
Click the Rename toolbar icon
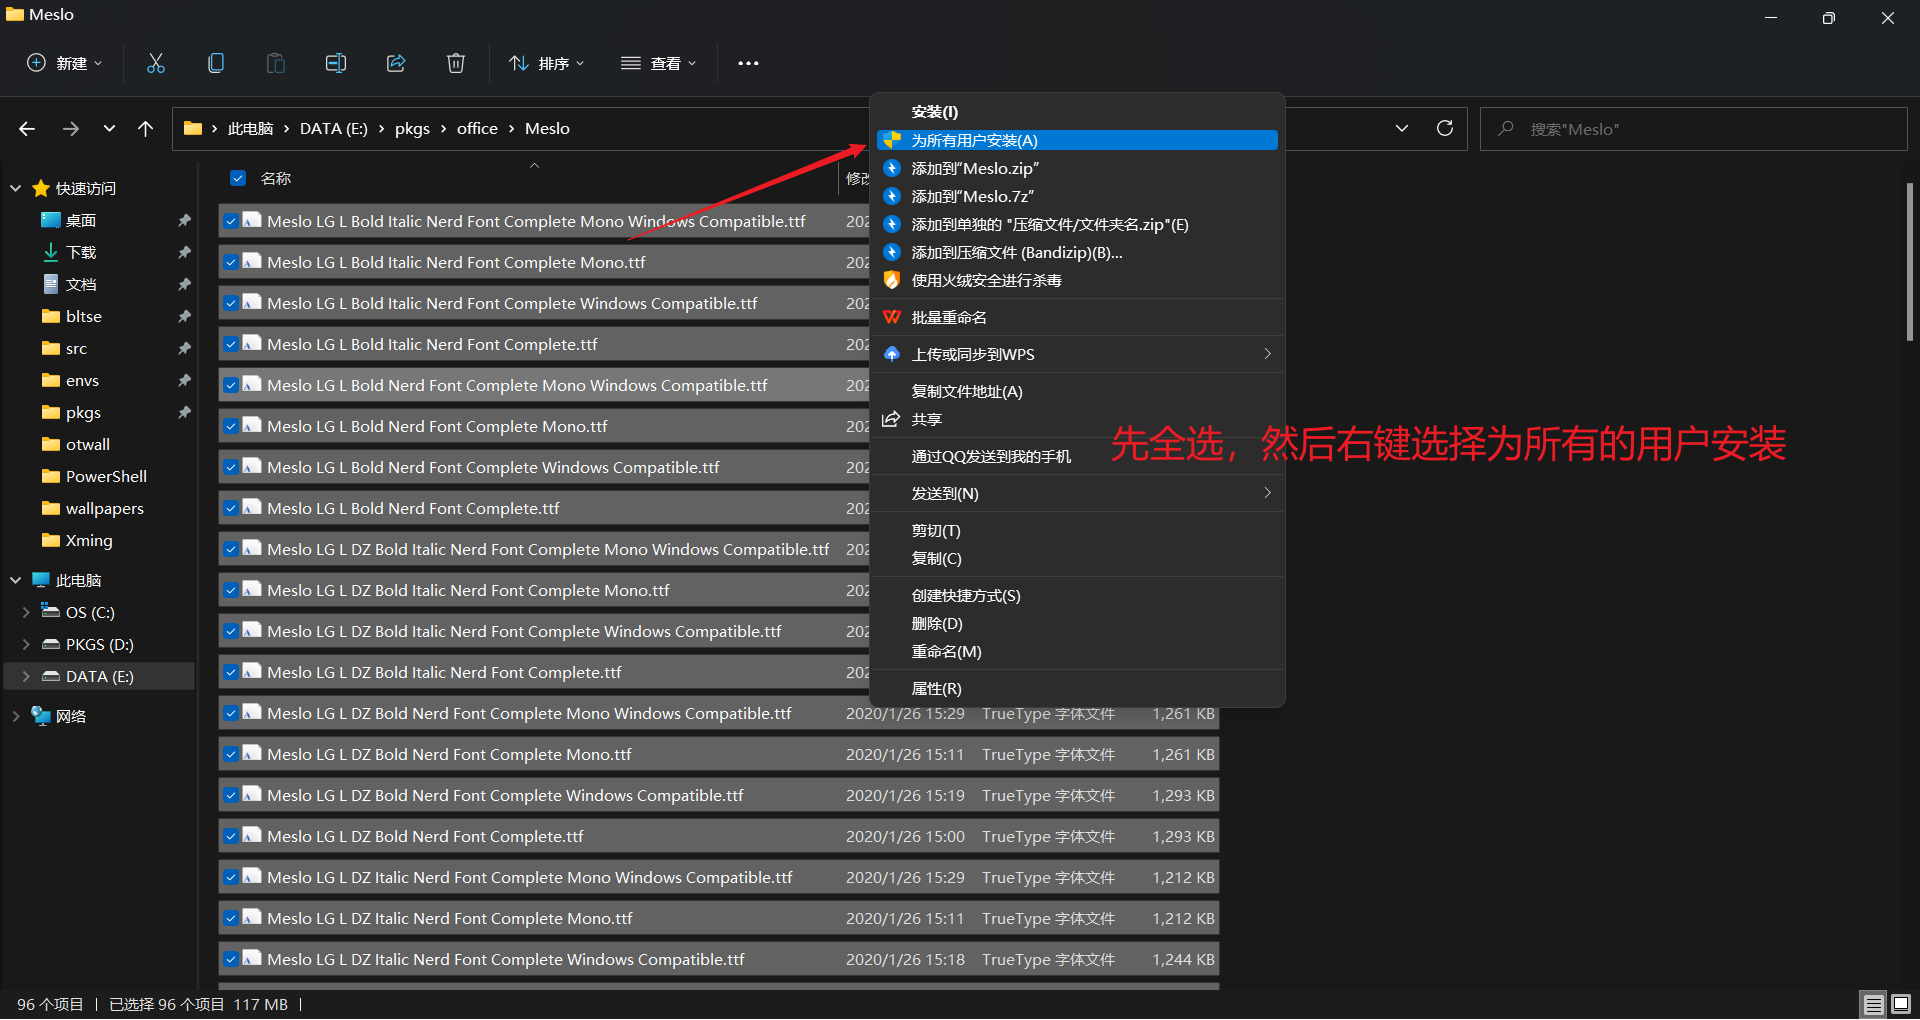335,62
